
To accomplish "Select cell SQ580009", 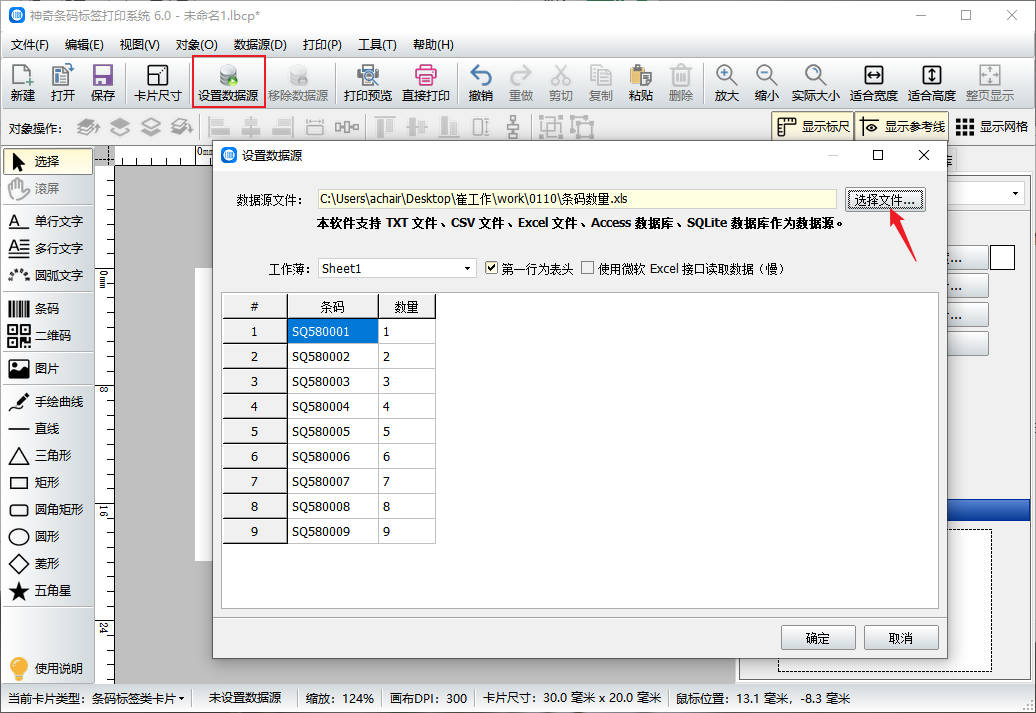I will click(332, 531).
